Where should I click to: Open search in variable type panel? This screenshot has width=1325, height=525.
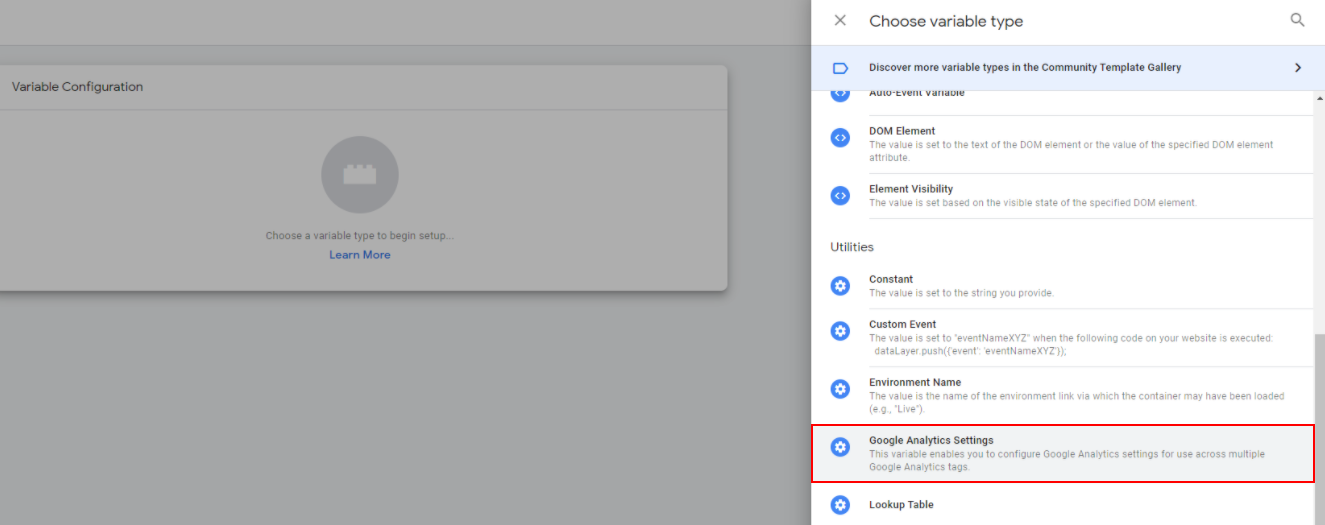tap(1297, 20)
